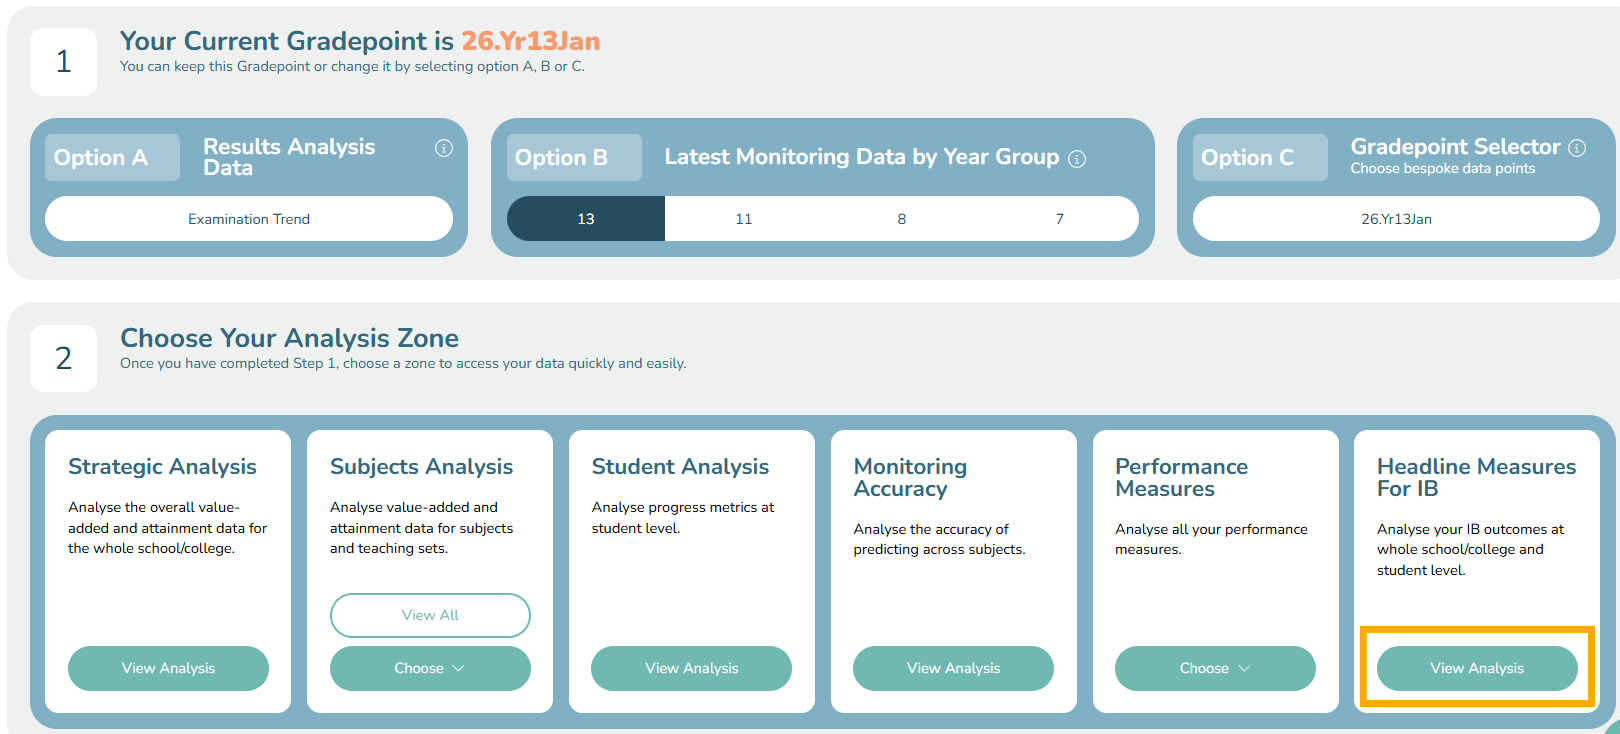Open the 26.Yr13Jan gradepoint selector
The image size is (1620, 734).
coord(1396,219)
